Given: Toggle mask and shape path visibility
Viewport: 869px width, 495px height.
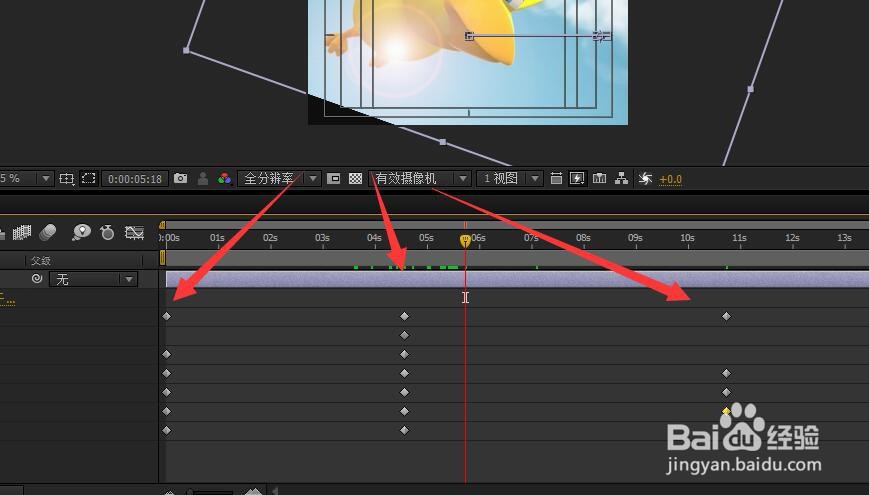Looking at the screenshot, I should (x=89, y=178).
